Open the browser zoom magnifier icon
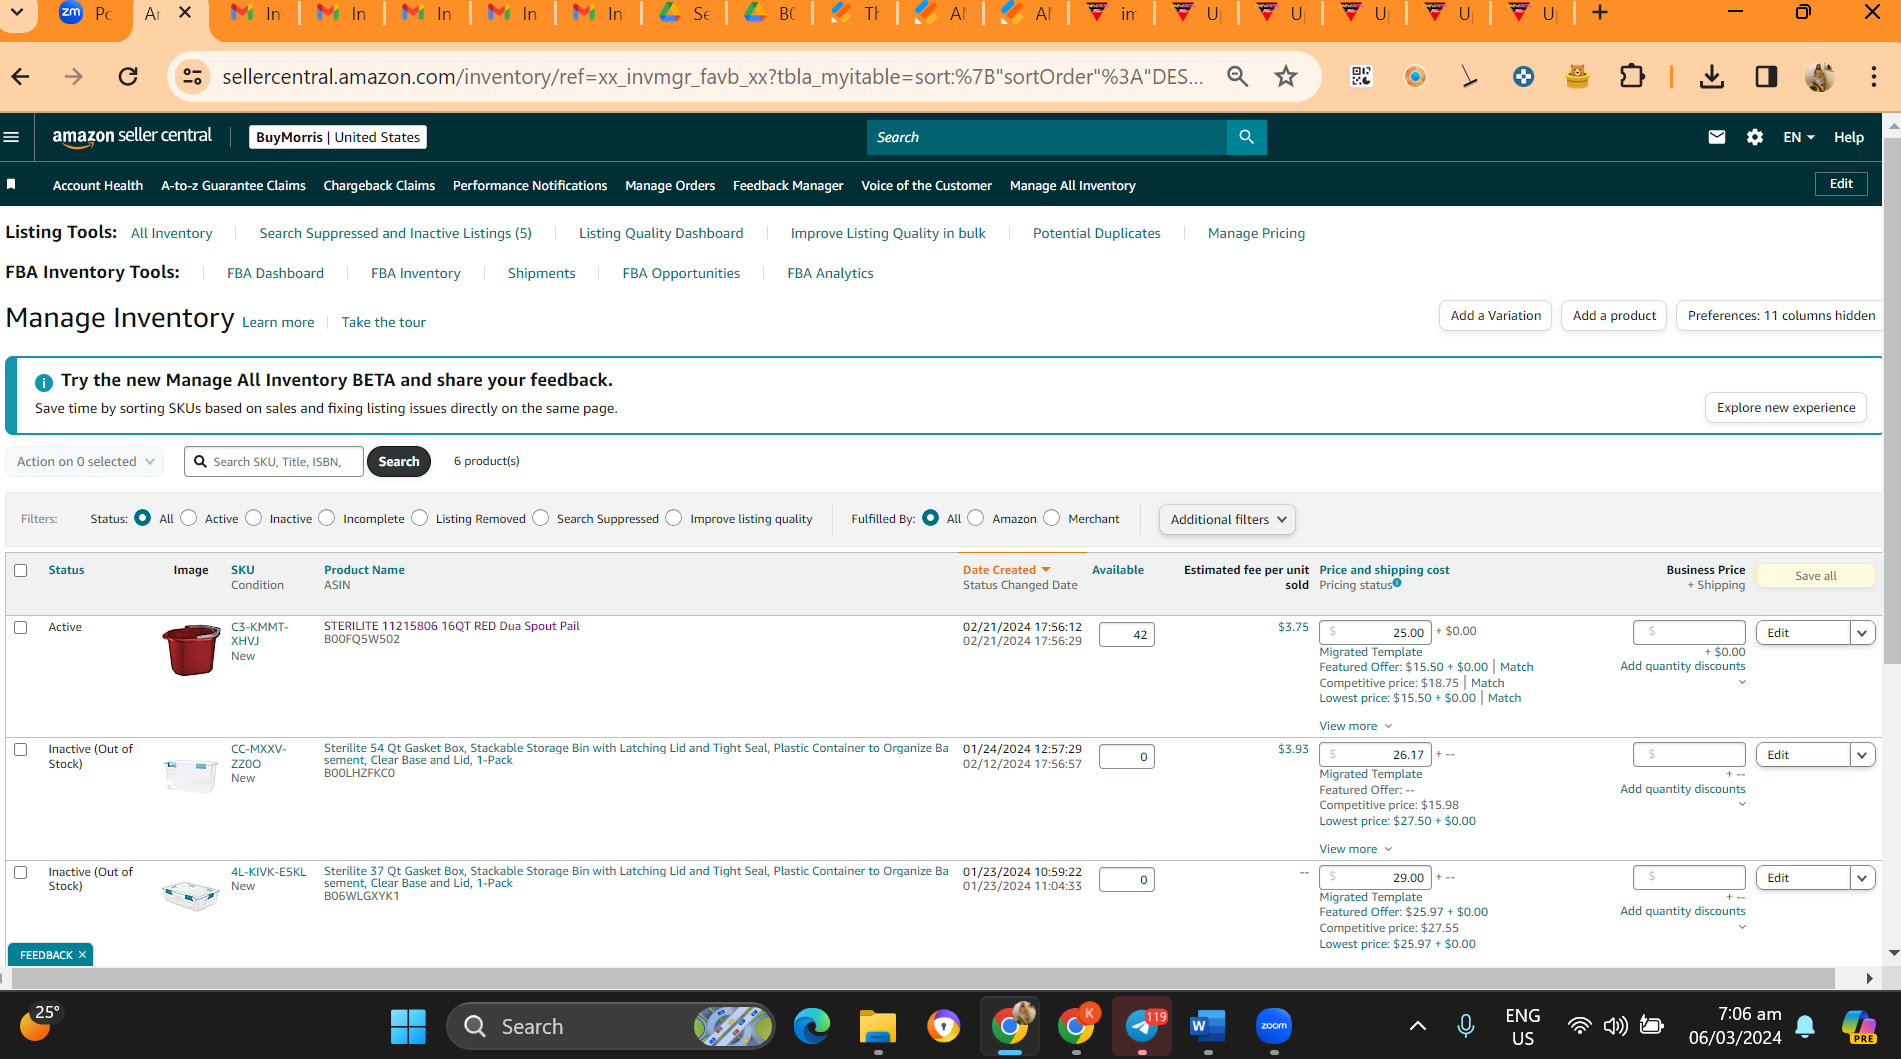This screenshot has height=1059, width=1901. (1238, 76)
